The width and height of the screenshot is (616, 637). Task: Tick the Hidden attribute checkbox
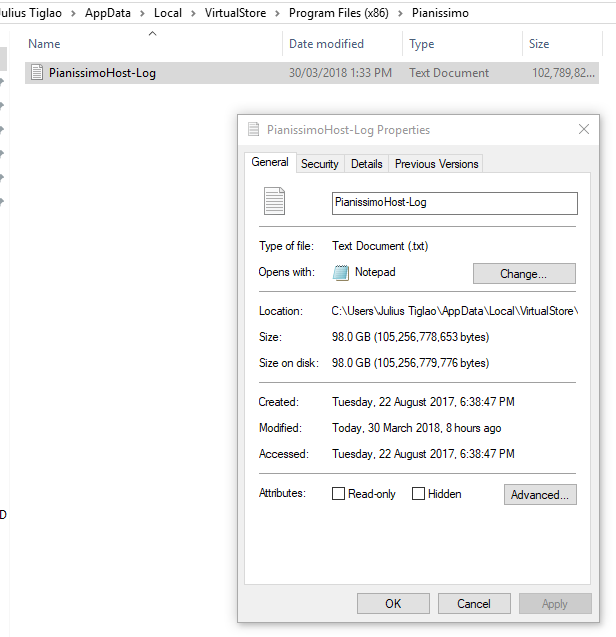418,494
